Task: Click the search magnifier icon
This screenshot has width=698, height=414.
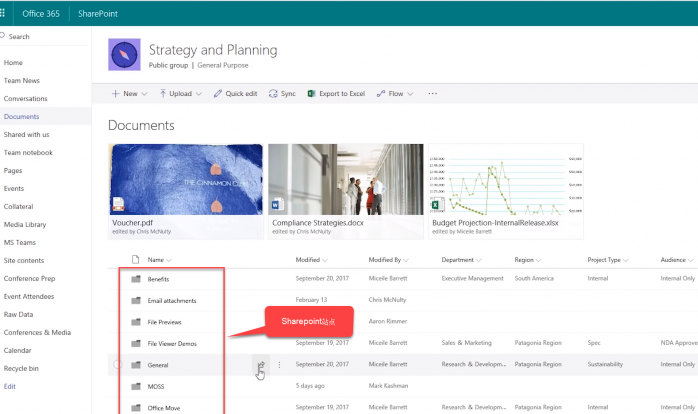Action: click(x=2, y=36)
